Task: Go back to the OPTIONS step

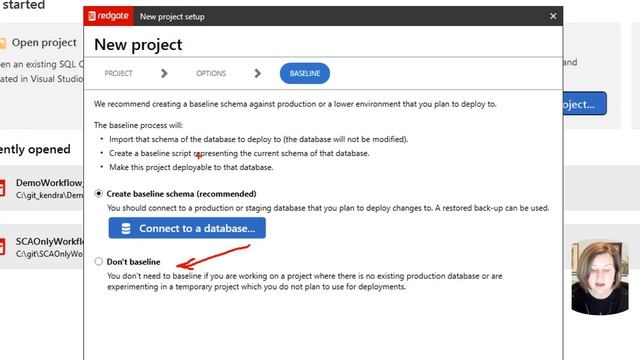Action: tap(211, 73)
